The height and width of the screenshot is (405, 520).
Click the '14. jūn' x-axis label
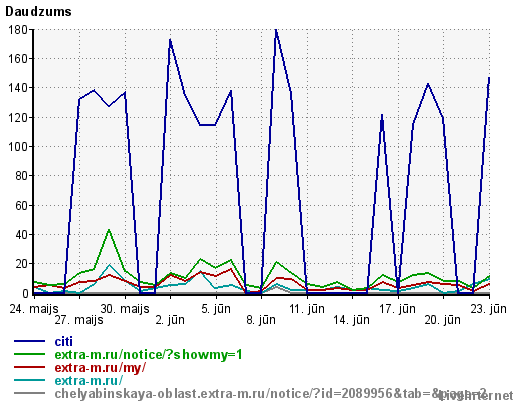(x=352, y=320)
